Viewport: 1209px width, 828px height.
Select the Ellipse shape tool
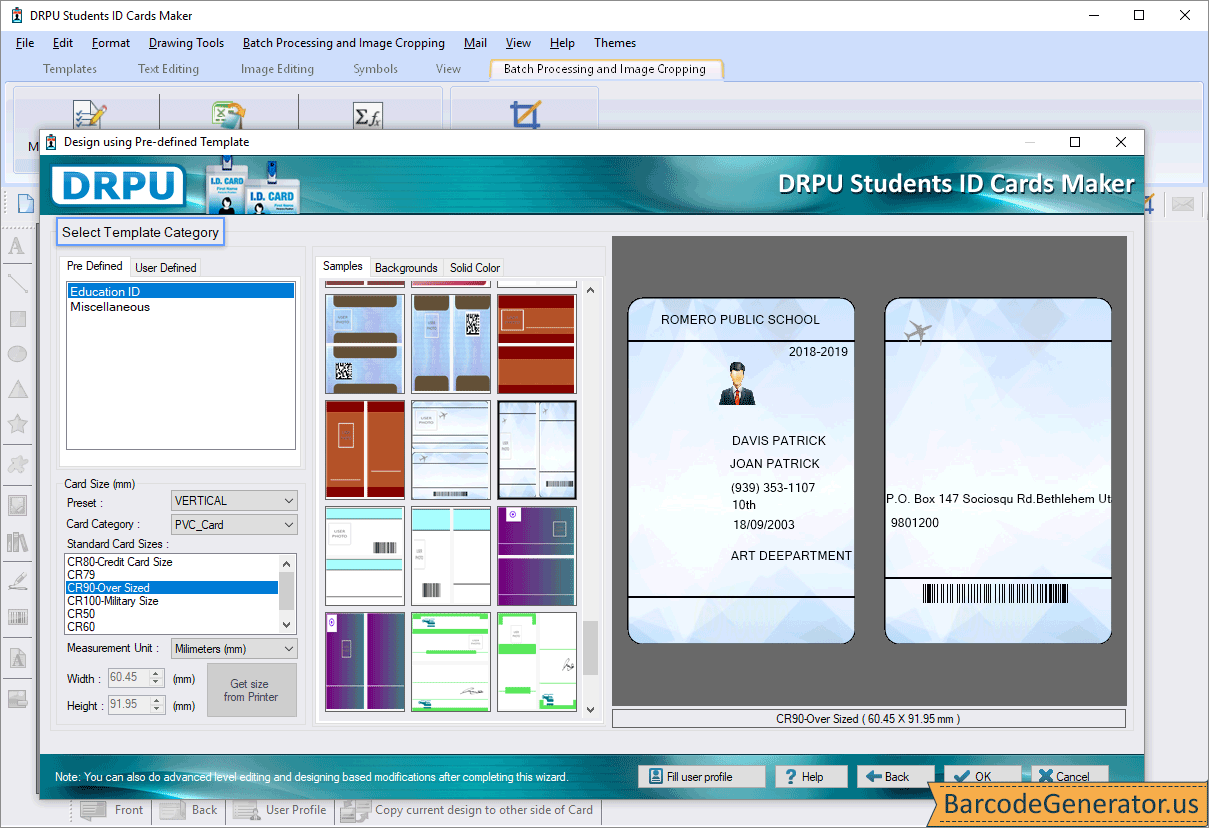pyautogui.click(x=17, y=354)
